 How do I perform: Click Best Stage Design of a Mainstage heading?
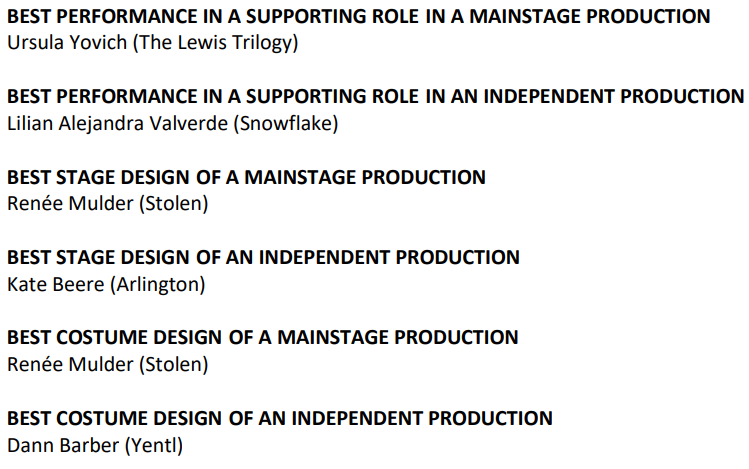coord(246,177)
